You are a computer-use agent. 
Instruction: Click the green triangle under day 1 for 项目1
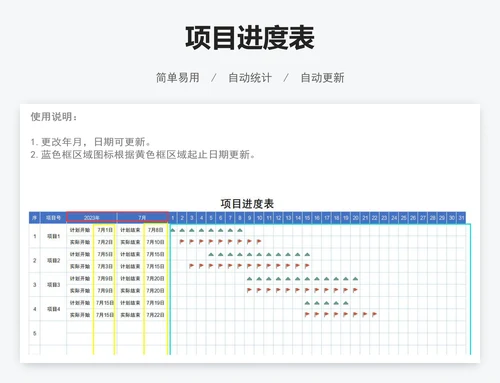pos(173,230)
